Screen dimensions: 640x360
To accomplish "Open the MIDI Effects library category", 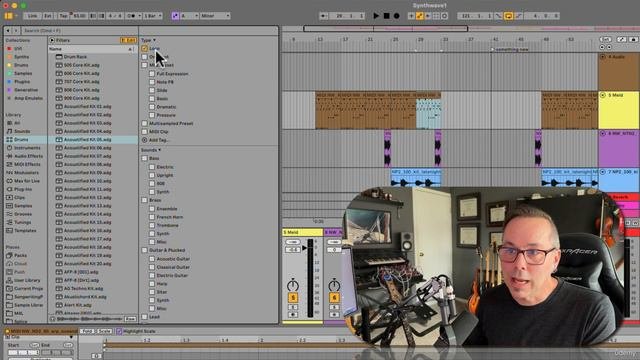I will pos(27,164).
